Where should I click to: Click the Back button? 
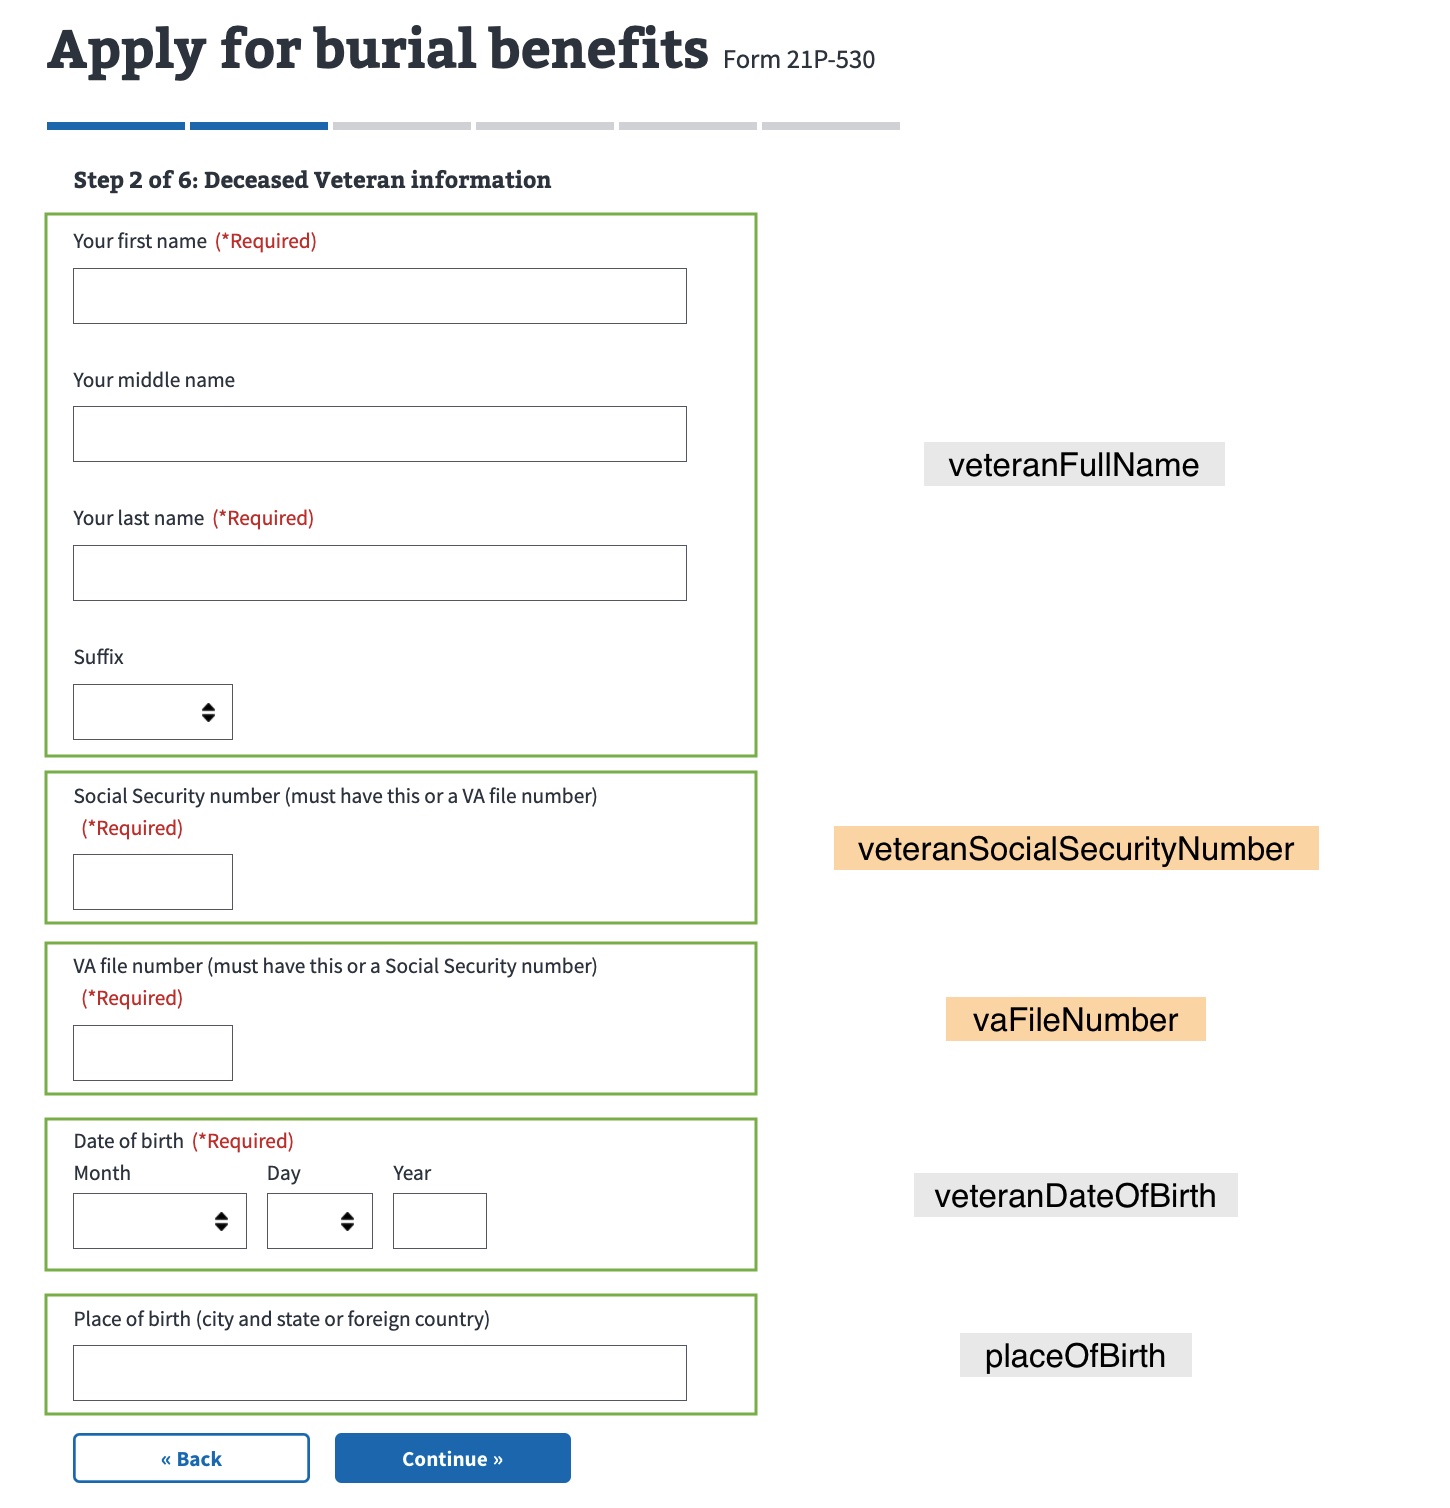tap(190, 1458)
